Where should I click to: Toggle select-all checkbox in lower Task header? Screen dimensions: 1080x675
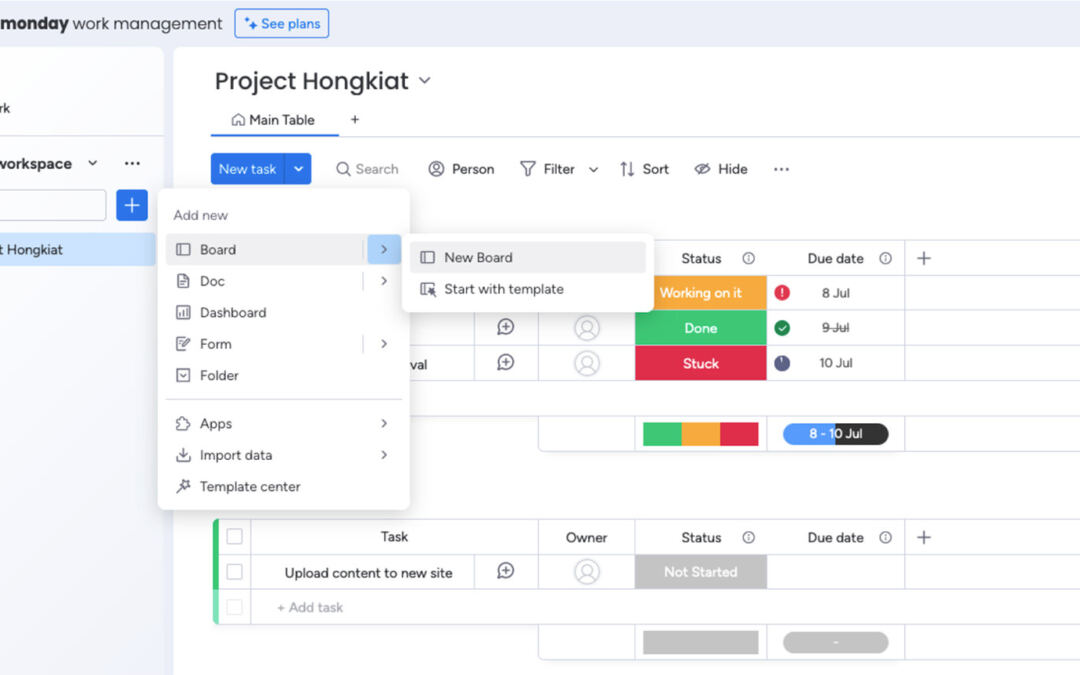click(x=234, y=537)
